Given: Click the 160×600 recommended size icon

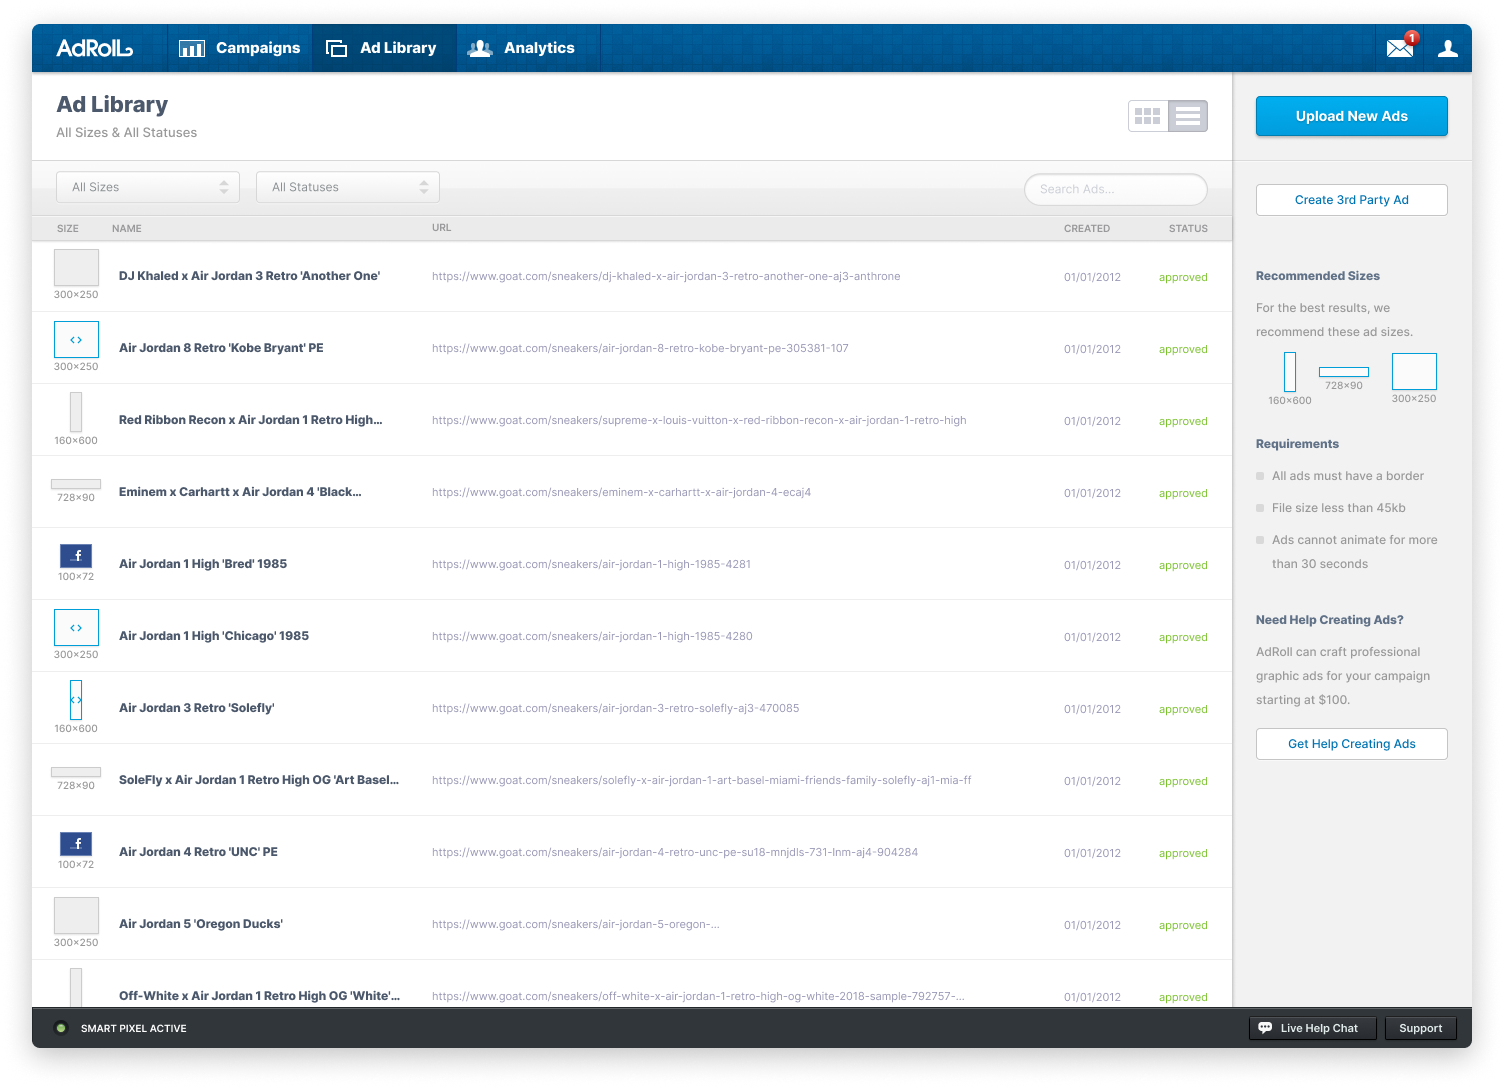Looking at the screenshot, I should (x=1290, y=372).
